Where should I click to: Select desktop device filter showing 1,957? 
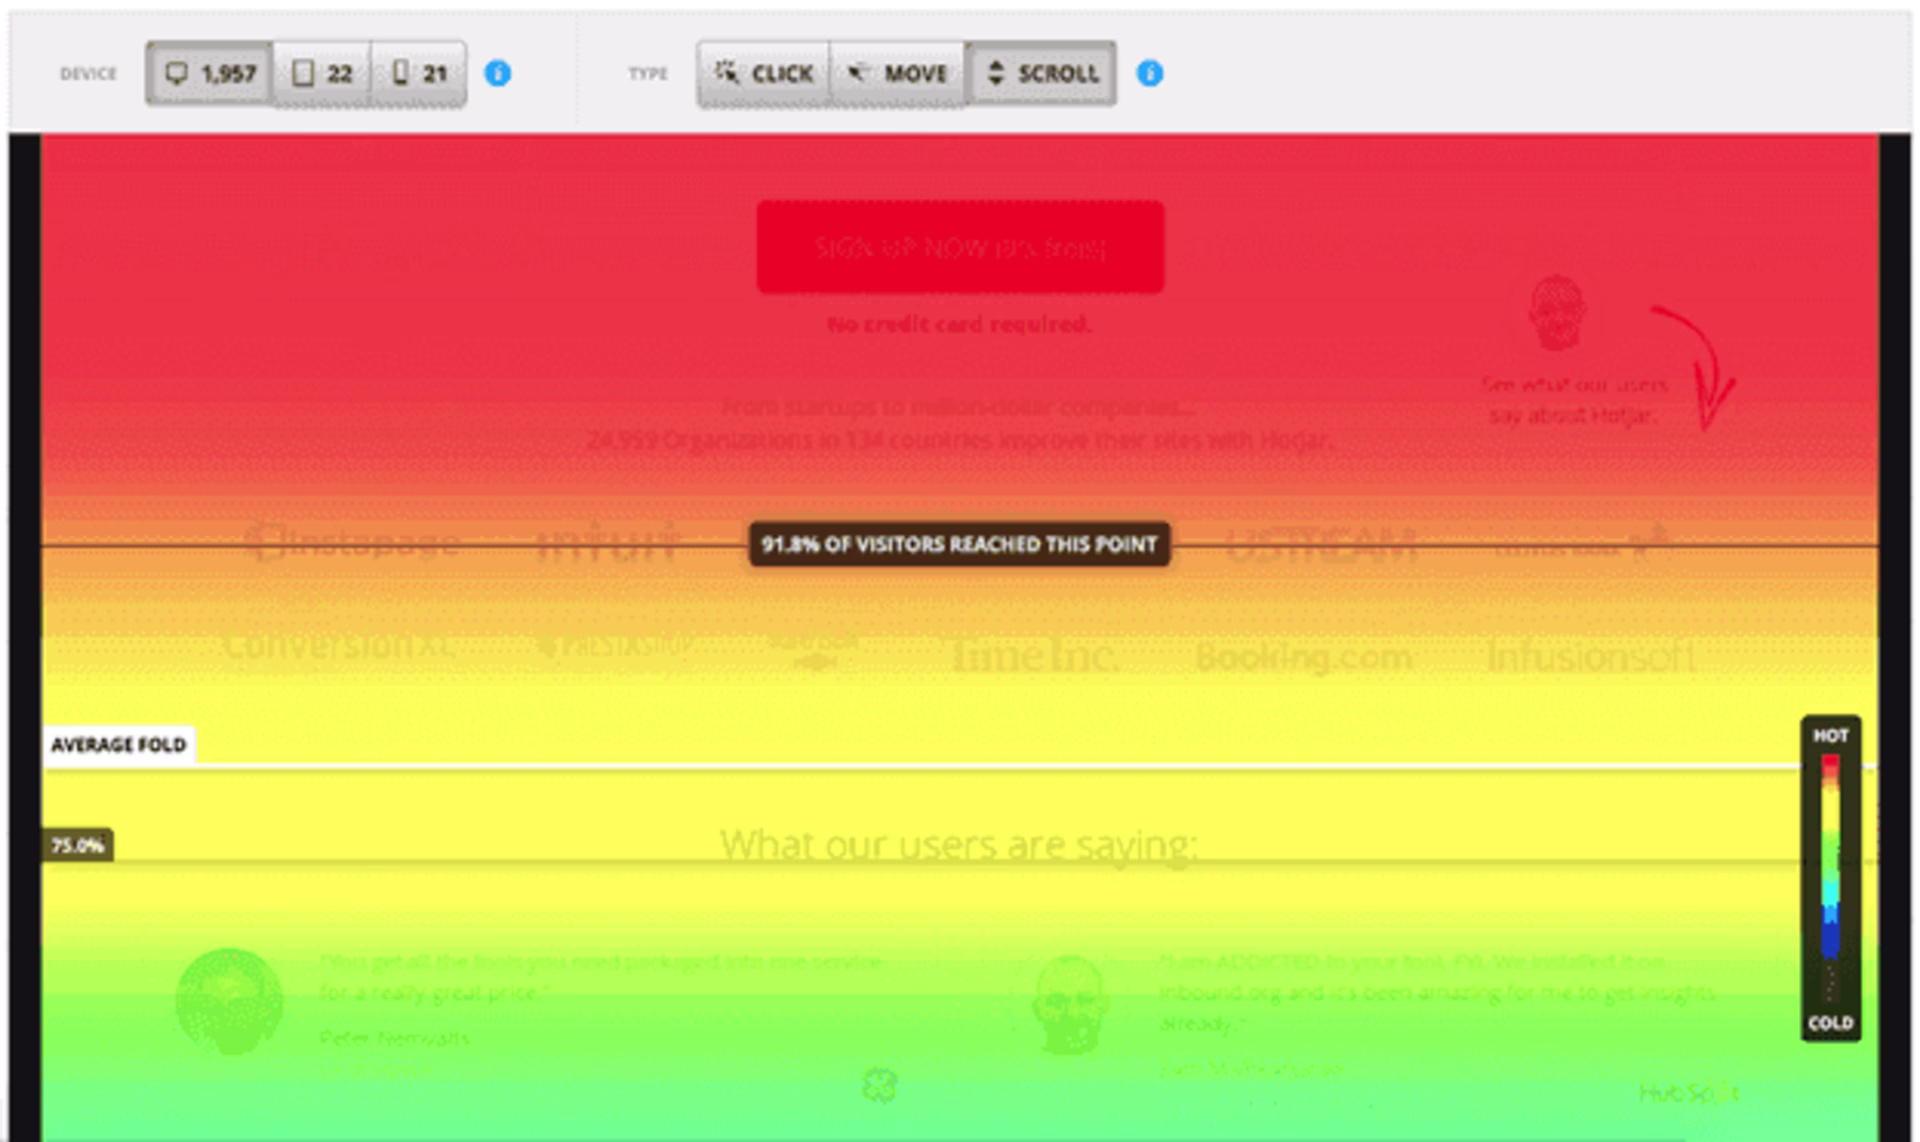point(209,73)
